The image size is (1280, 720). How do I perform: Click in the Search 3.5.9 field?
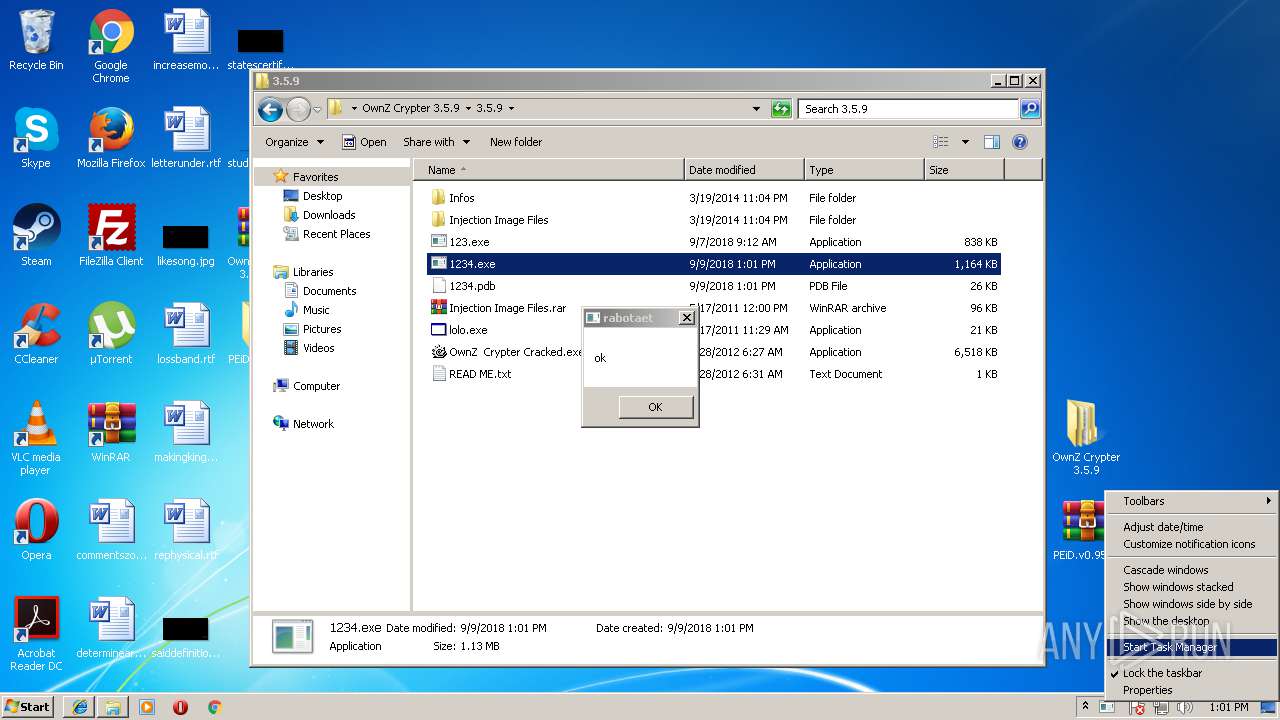908,109
